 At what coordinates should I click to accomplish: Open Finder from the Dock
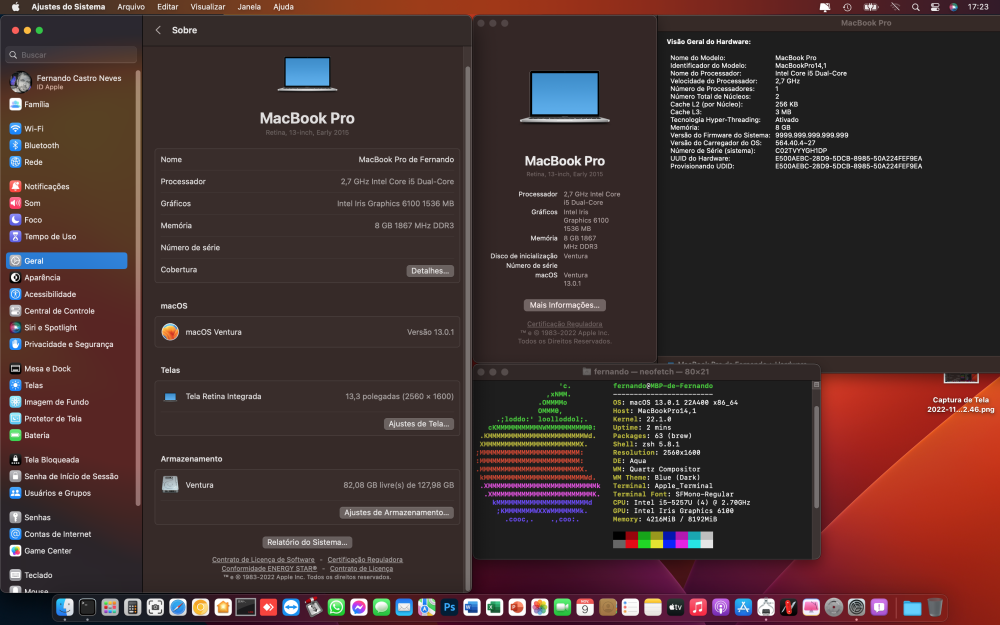[65, 608]
